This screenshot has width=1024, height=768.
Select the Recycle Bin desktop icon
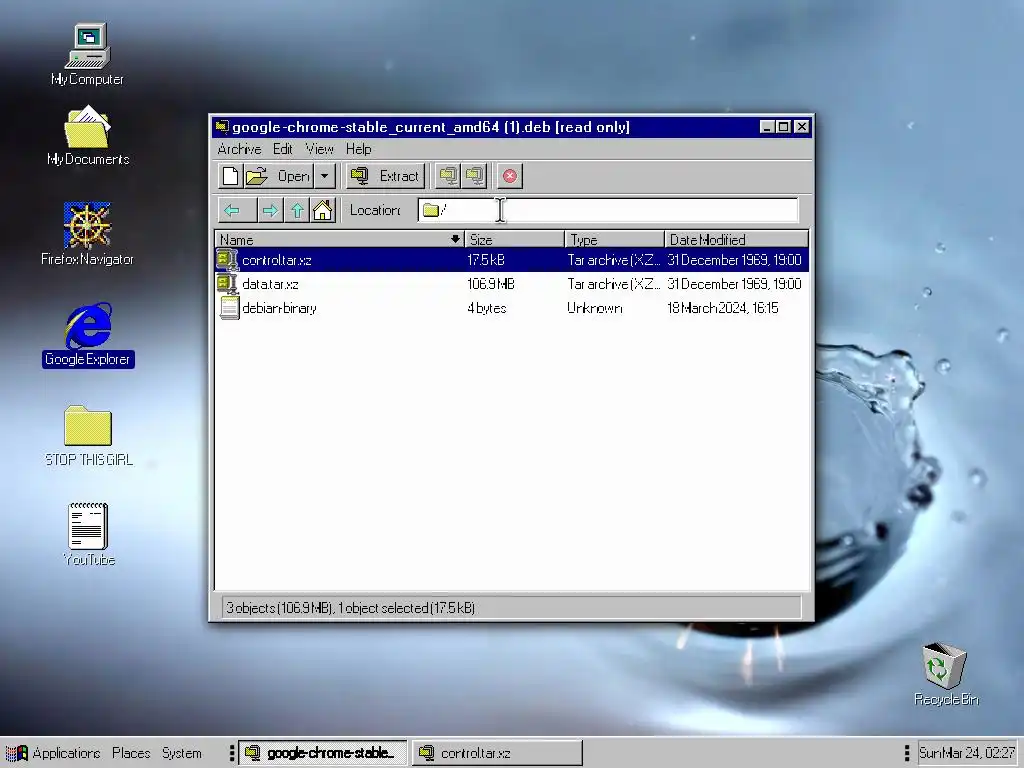pyautogui.click(x=946, y=674)
